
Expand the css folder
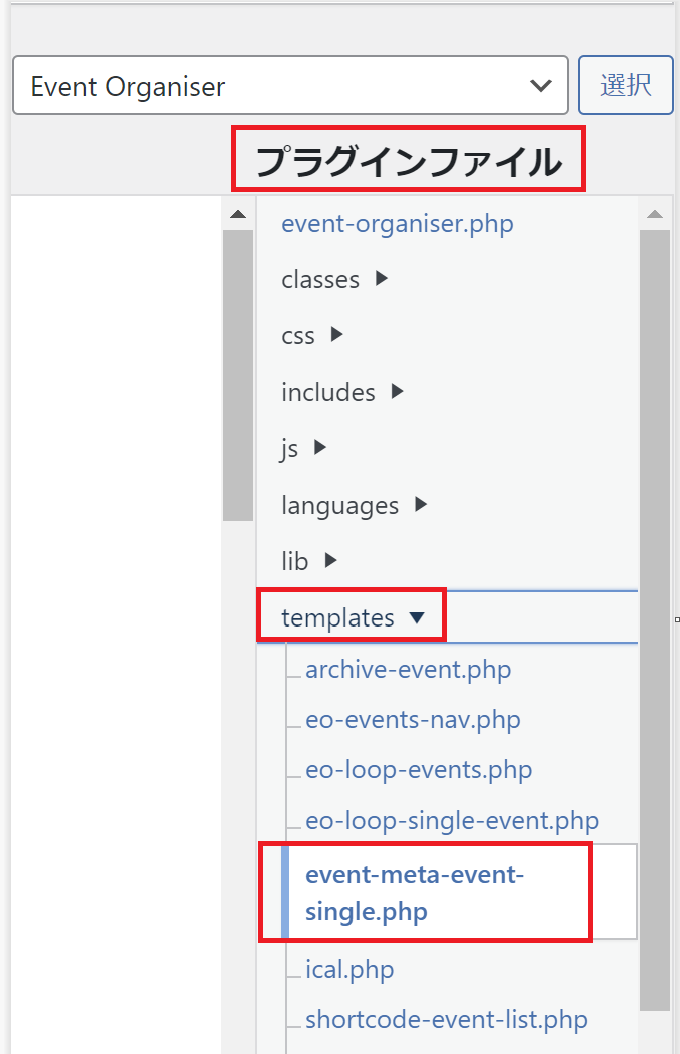point(312,335)
